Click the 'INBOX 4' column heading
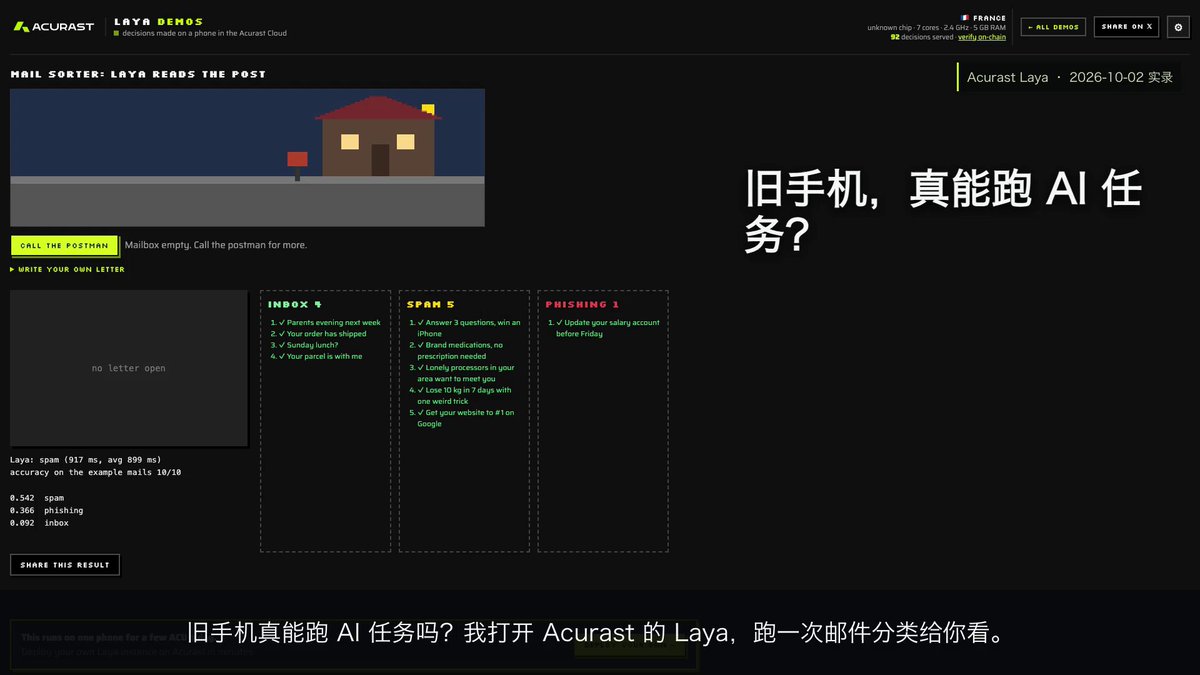Image resolution: width=1200 pixels, height=675 pixels. (295, 304)
